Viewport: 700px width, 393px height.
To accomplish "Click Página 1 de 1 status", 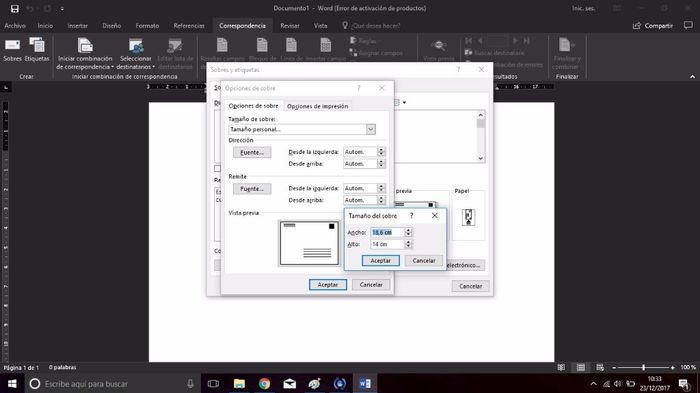I will coord(21,368).
